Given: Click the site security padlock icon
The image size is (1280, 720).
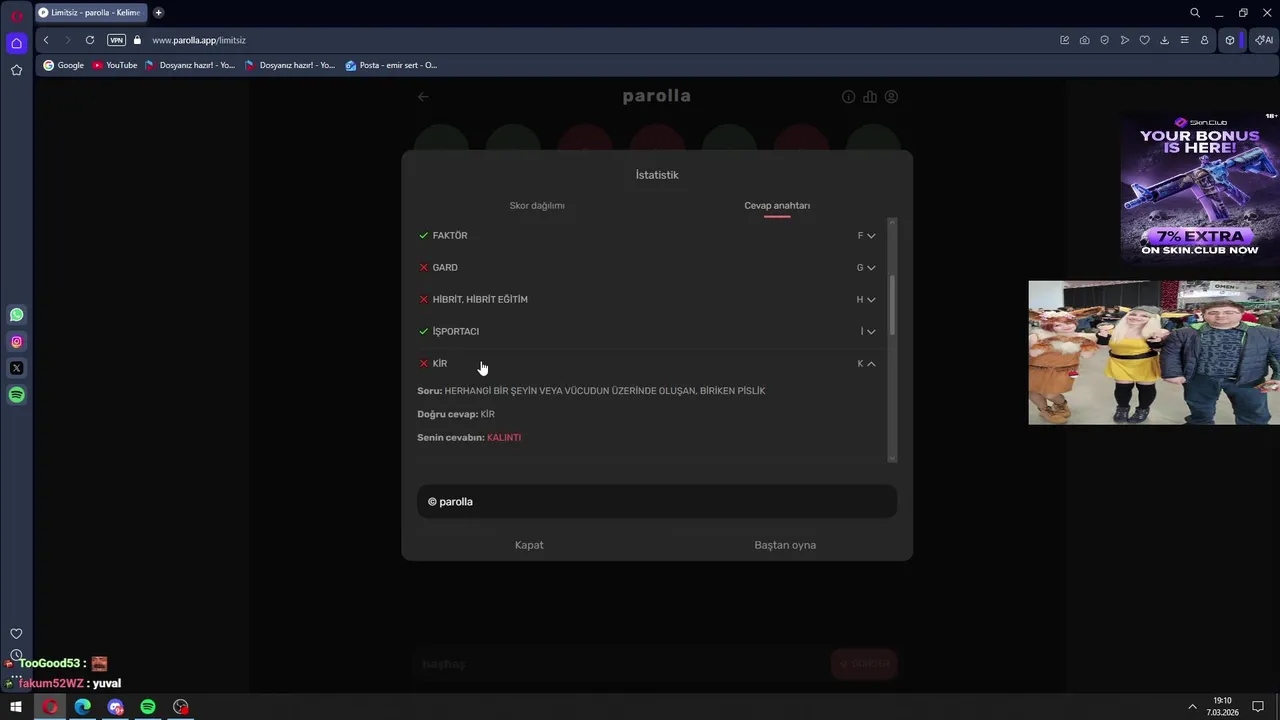Looking at the screenshot, I should [138, 40].
